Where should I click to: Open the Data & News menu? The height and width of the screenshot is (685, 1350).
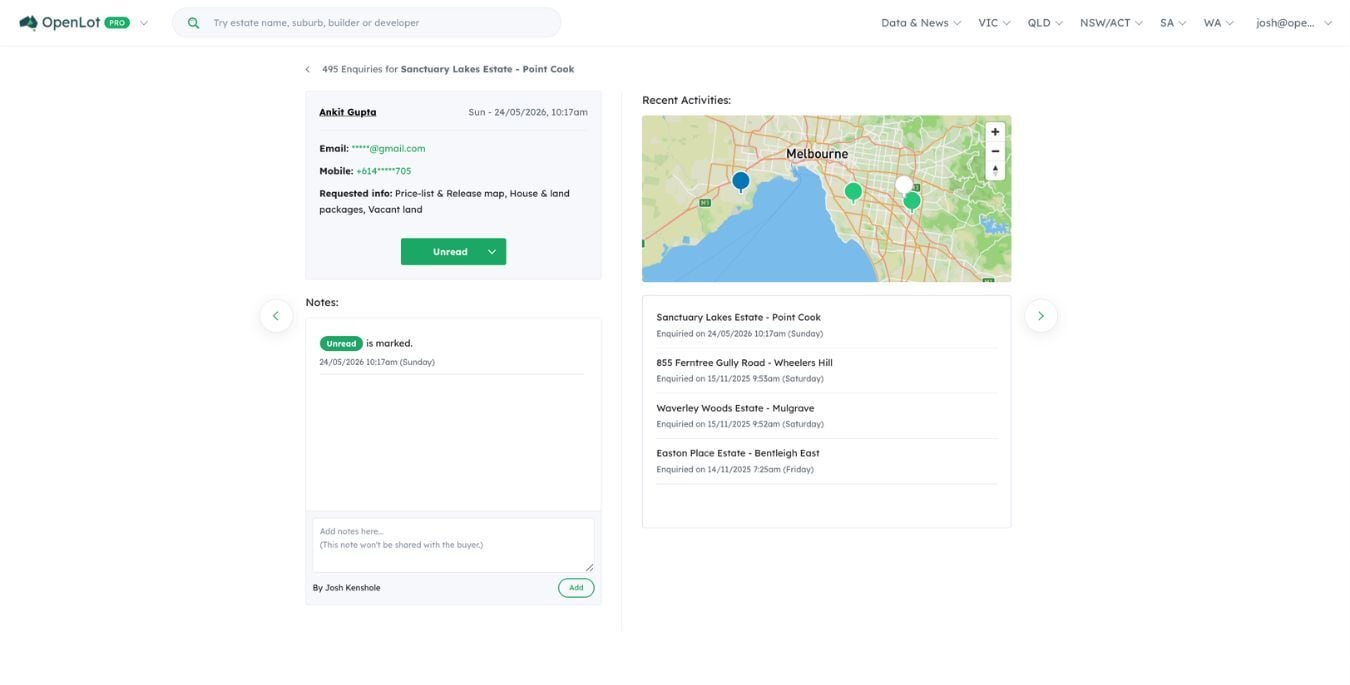(x=921, y=22)
